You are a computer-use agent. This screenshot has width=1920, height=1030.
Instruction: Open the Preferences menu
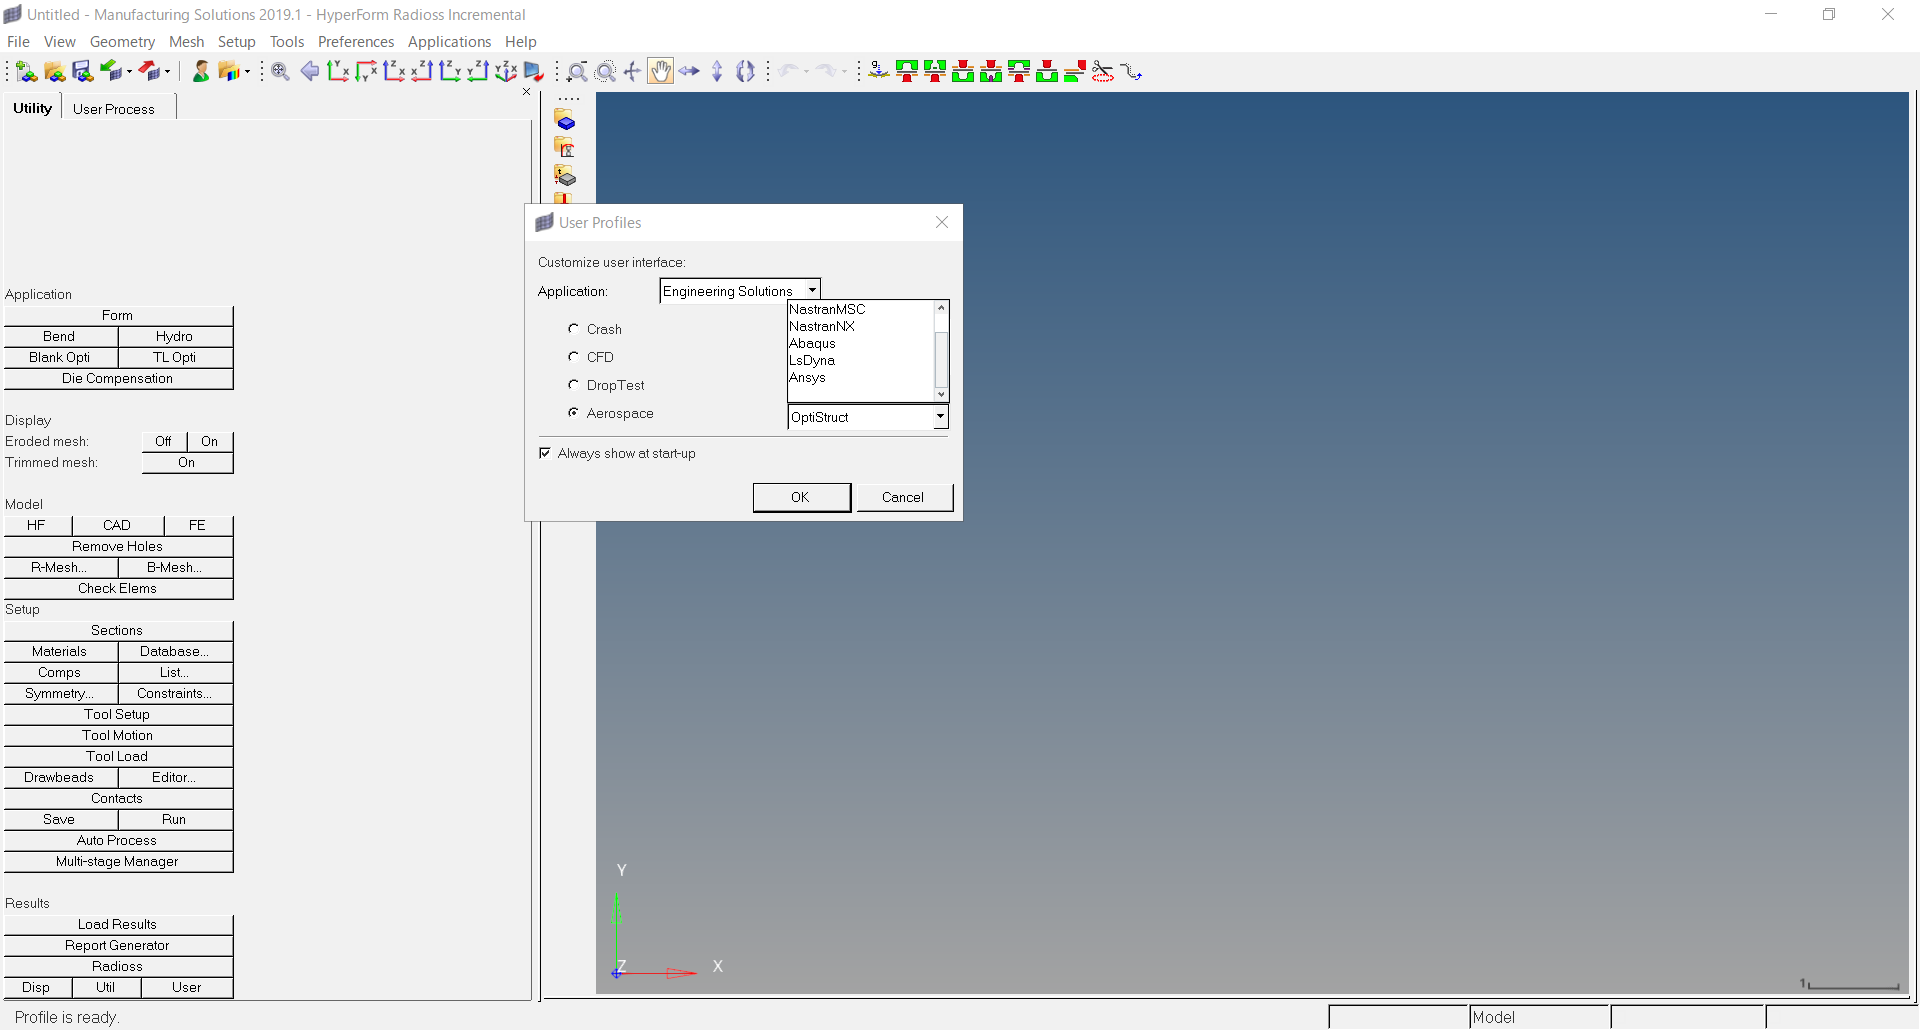[x=356, y=41]
